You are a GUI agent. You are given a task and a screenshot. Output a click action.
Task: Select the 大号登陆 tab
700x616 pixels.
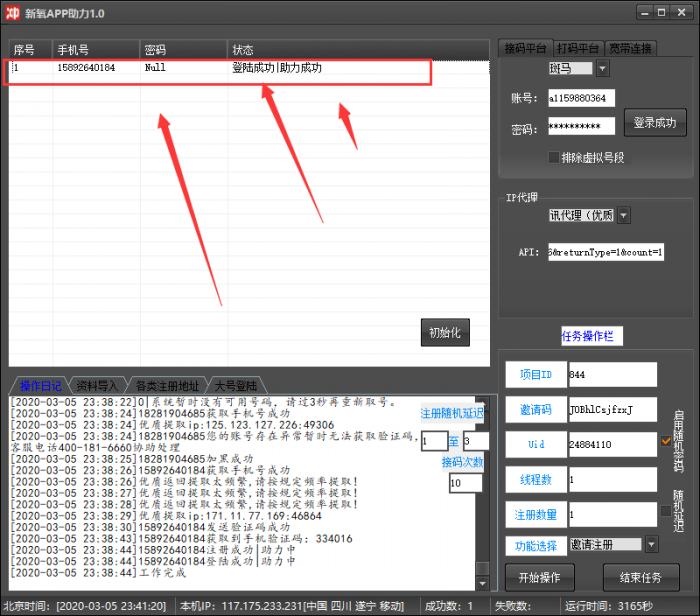234,385
